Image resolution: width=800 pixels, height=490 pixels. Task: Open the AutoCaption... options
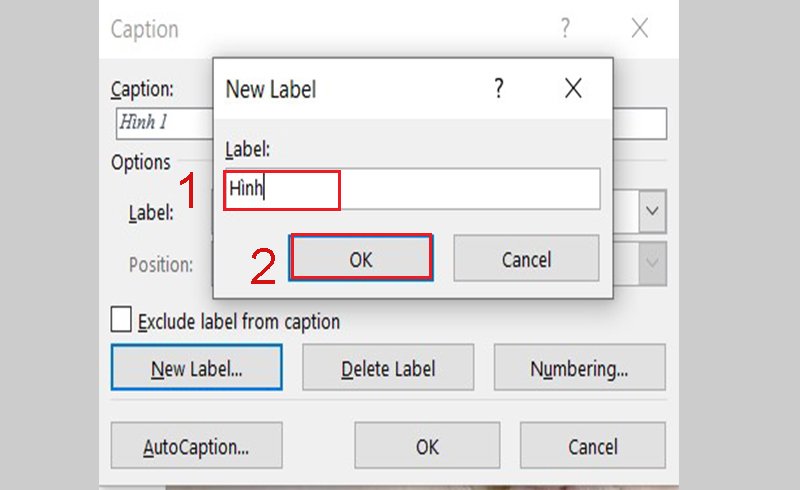196,445
